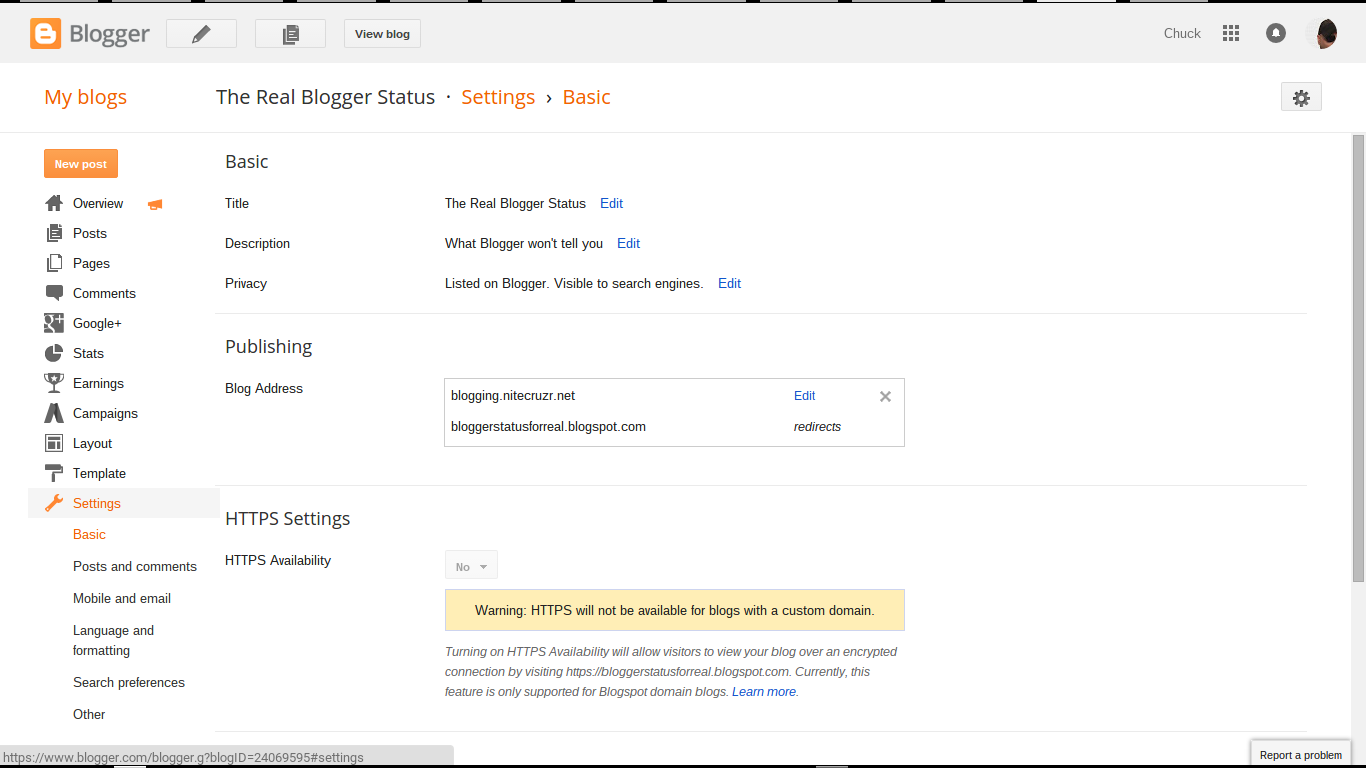Open the notifications bell icon
Image resolution: width=1366 pixels, height=768 pixels.
(x=1276, y=33)
